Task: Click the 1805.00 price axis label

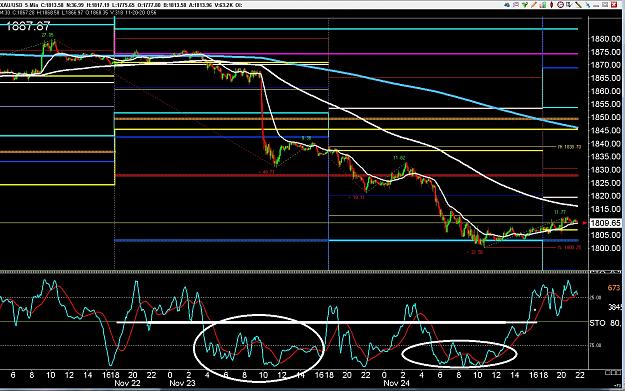Action: coord(605,235)
